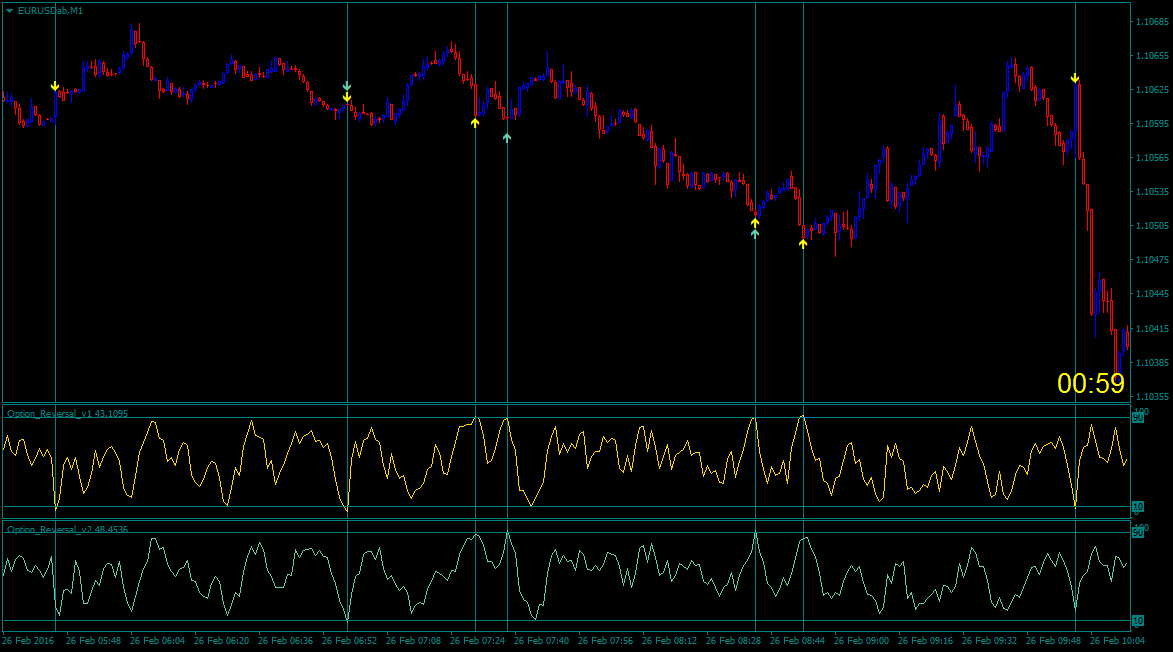Image resolution: width=1173 pixels, height=652 pixels.
Task: Click the 1.10385 price label
Action: 1152,363
